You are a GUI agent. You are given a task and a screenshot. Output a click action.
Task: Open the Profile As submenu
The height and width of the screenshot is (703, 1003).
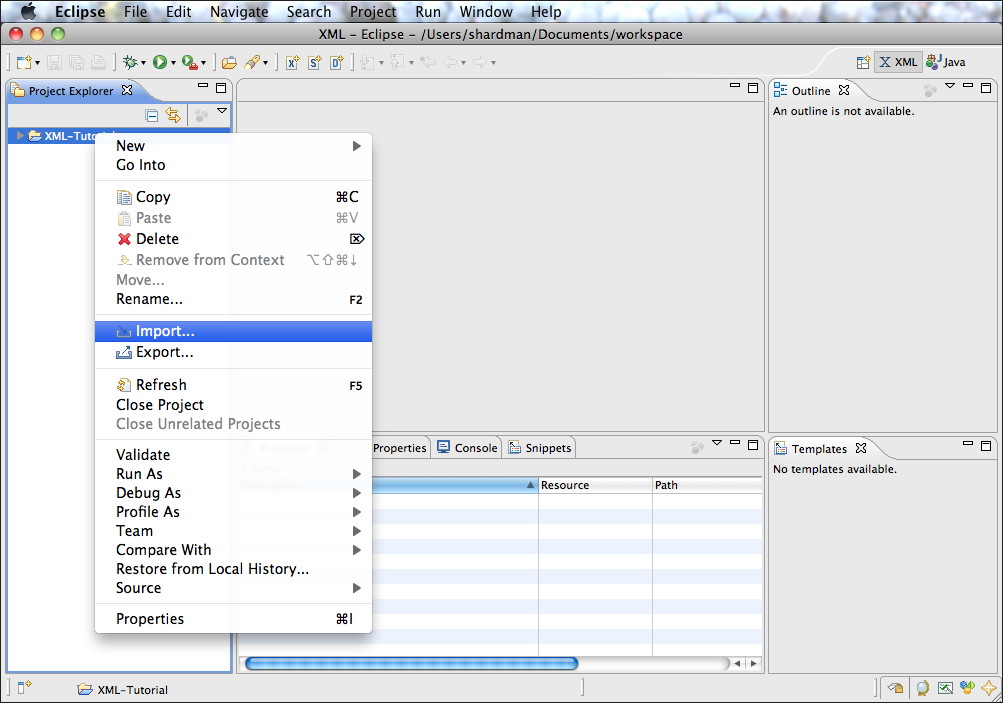coord(233,512)
